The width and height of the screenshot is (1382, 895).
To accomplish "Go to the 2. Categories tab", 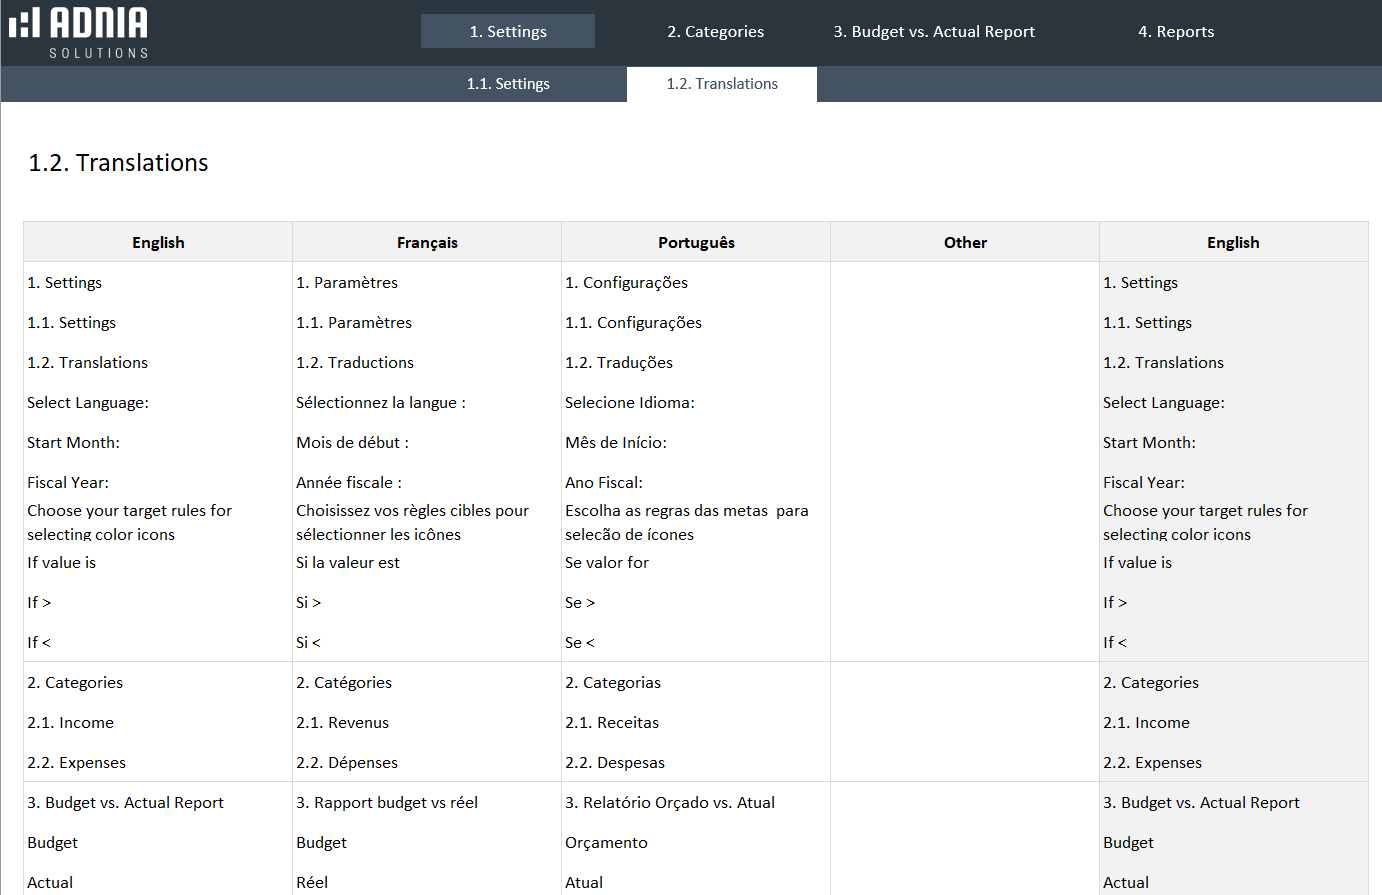I will point(715,31).
